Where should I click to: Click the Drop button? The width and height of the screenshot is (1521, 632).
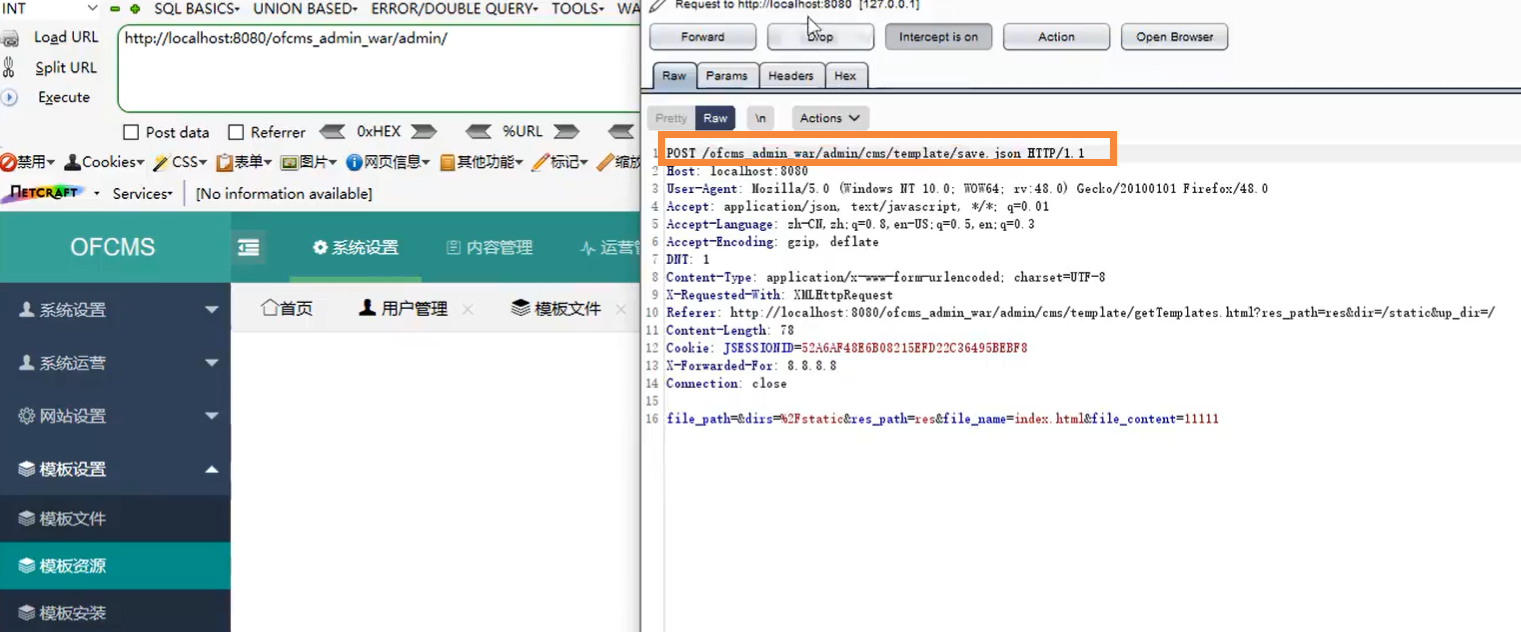click(x=821, y=37)
